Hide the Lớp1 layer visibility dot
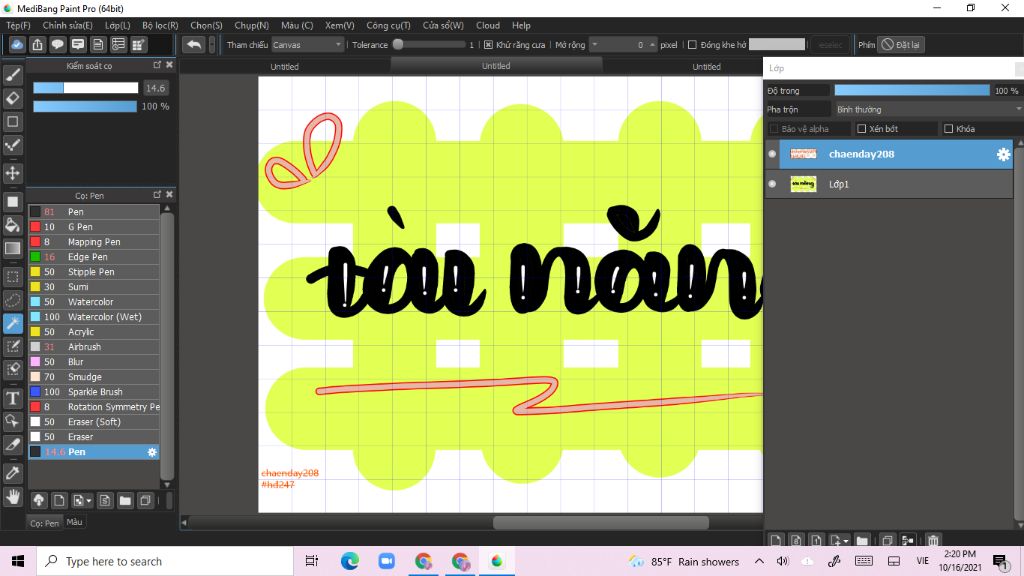This screenshot has height=576, width=1024. coord(772,184)
